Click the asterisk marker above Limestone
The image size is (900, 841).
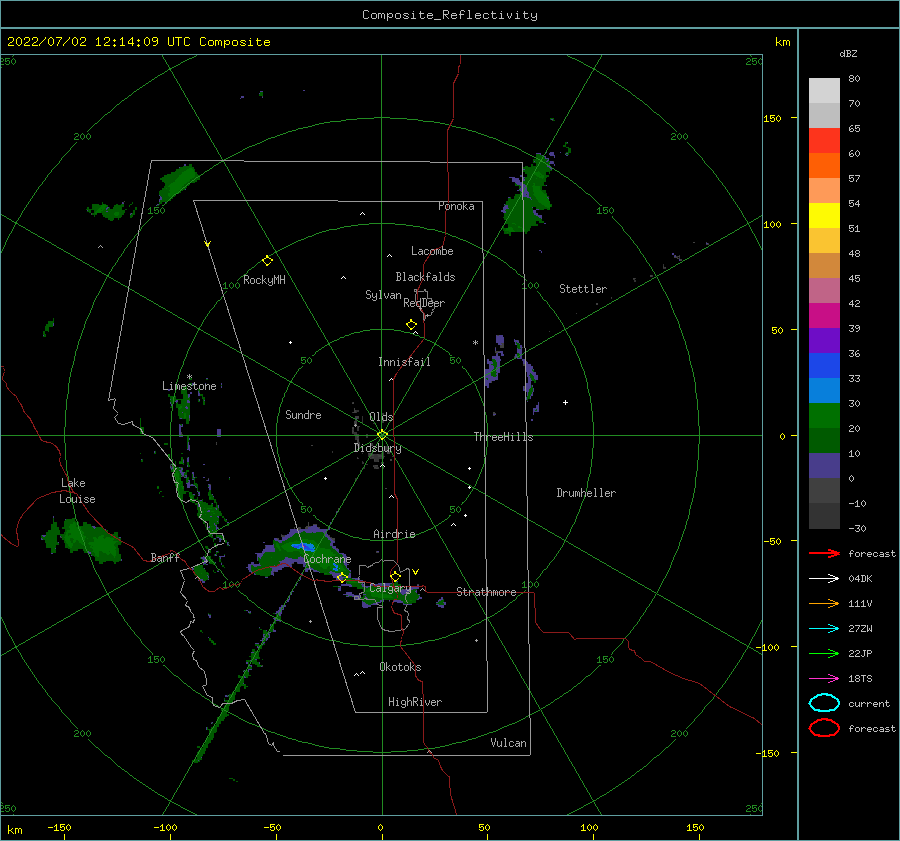click(189, 377)
